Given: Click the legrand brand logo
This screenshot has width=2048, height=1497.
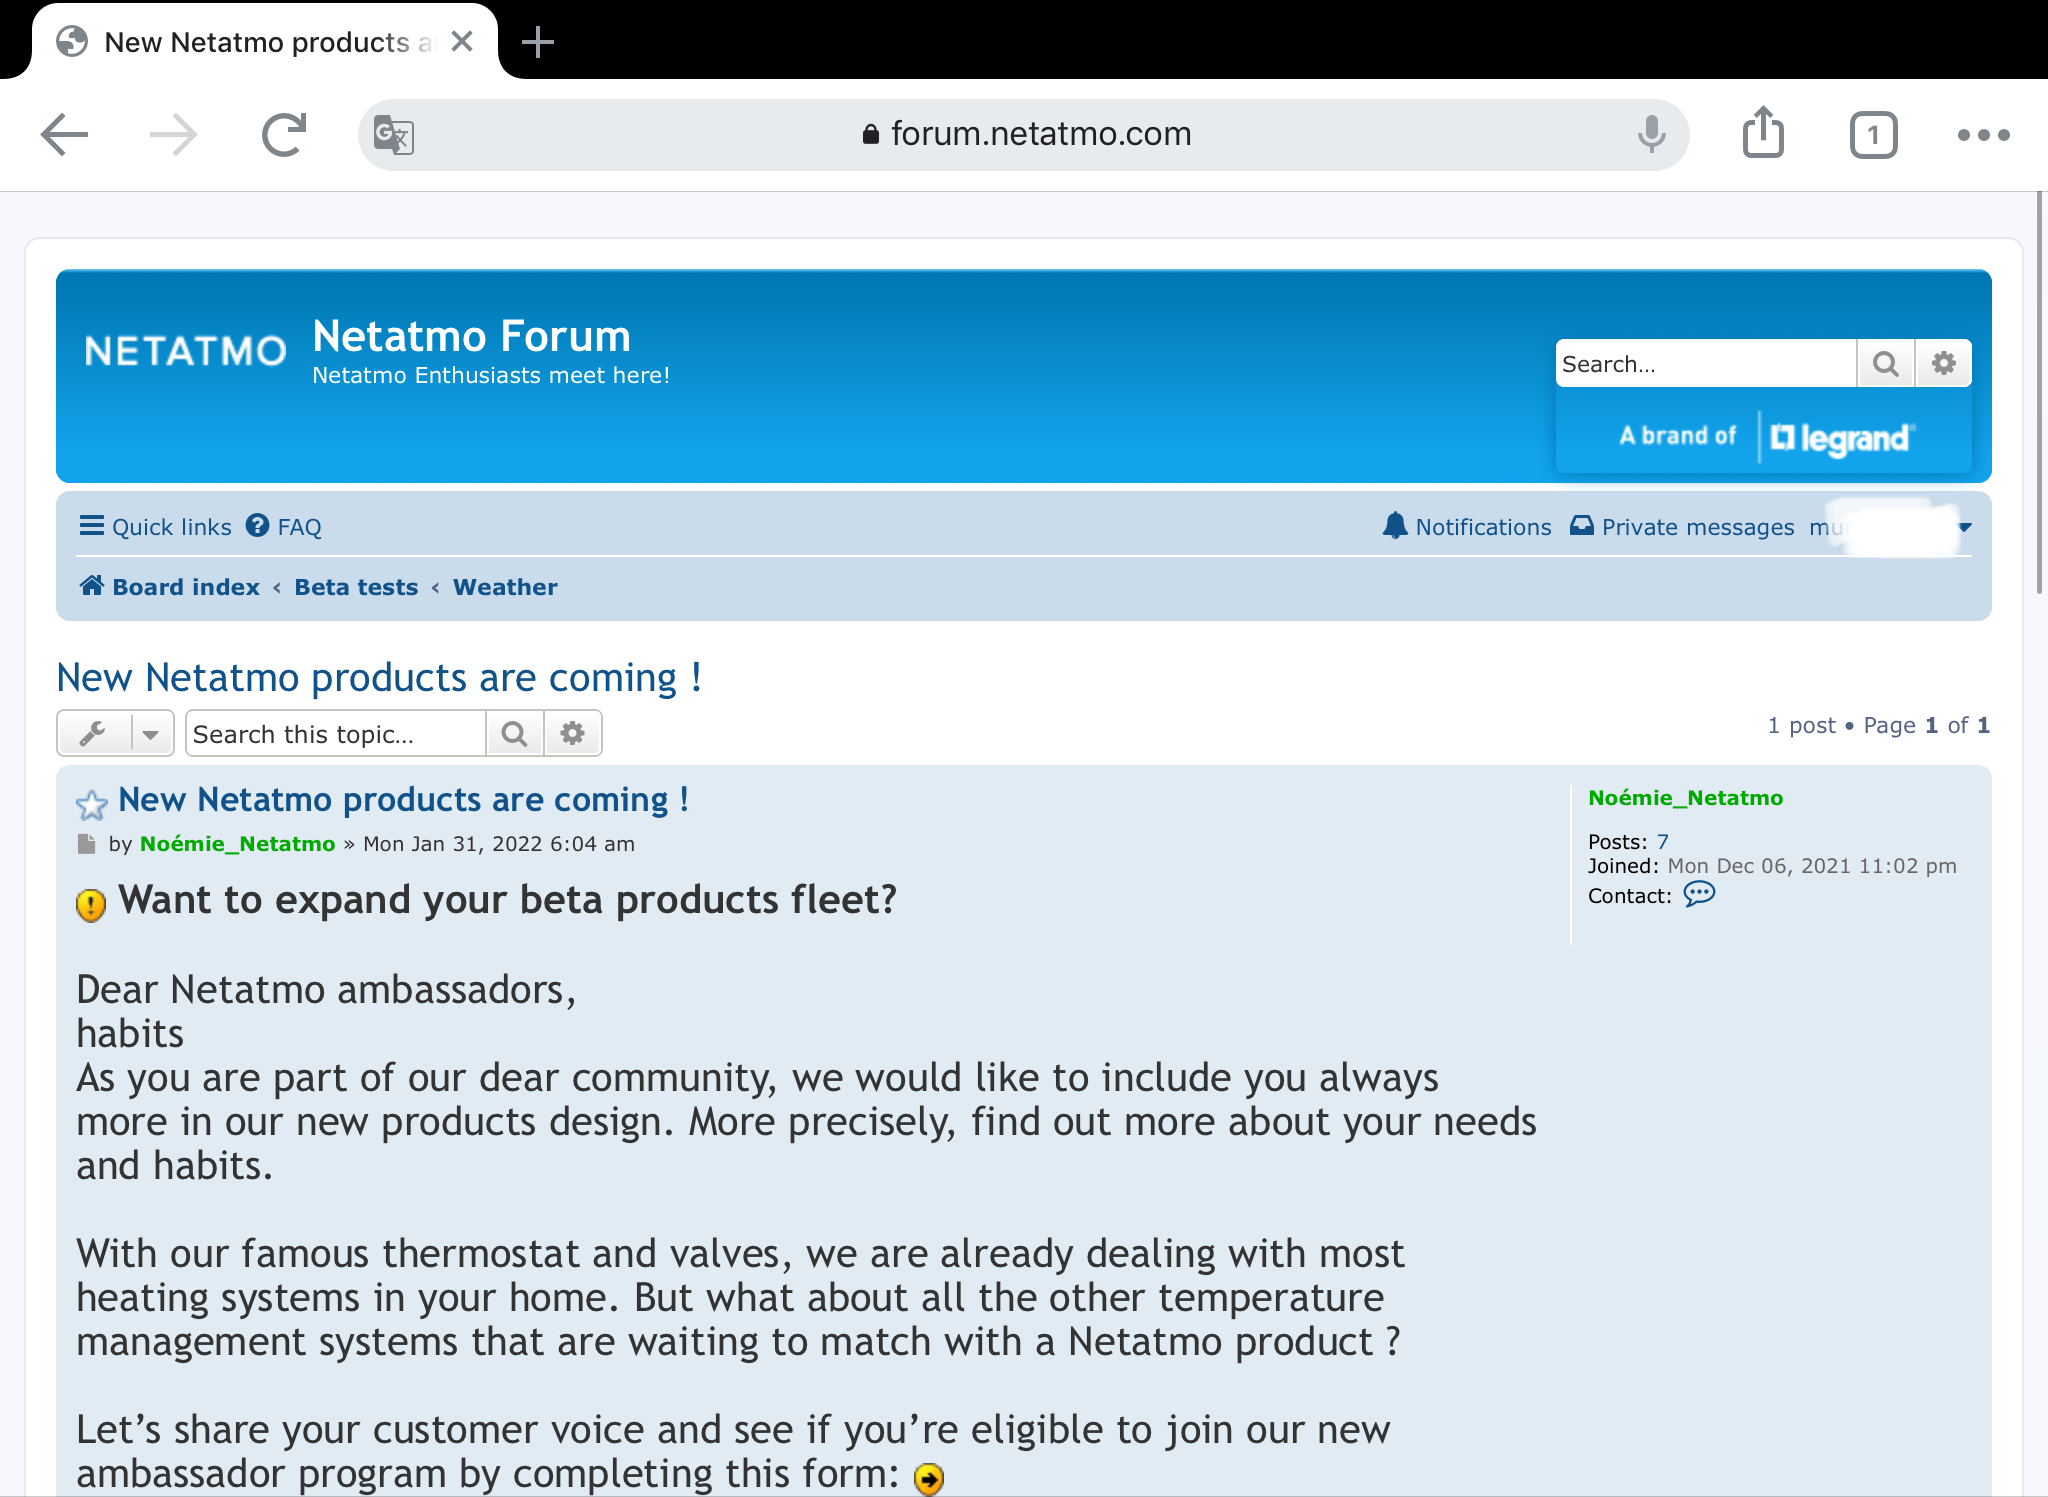Looking at the screenshot, I should (1841, 438).
